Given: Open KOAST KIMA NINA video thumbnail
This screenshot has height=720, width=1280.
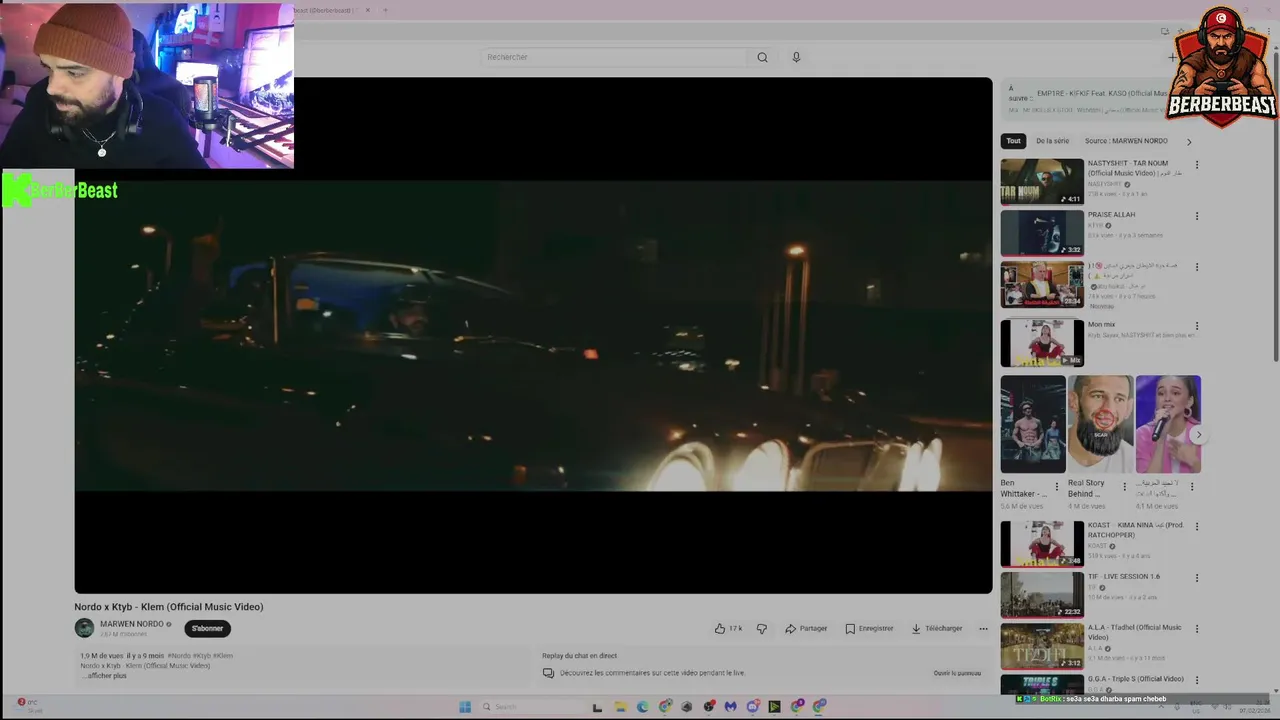Looking at the screenshot, I should 1042,543.
